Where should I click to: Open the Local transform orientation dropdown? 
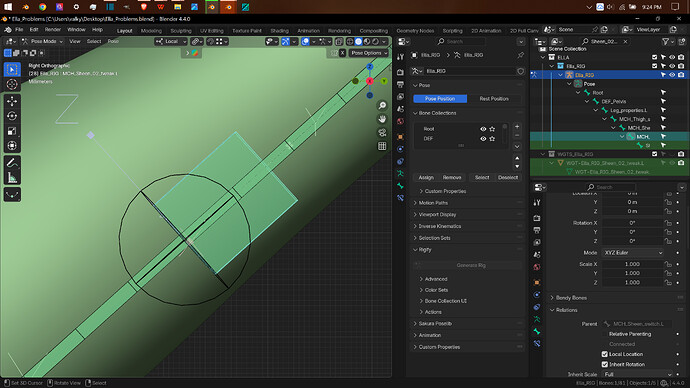171,41
